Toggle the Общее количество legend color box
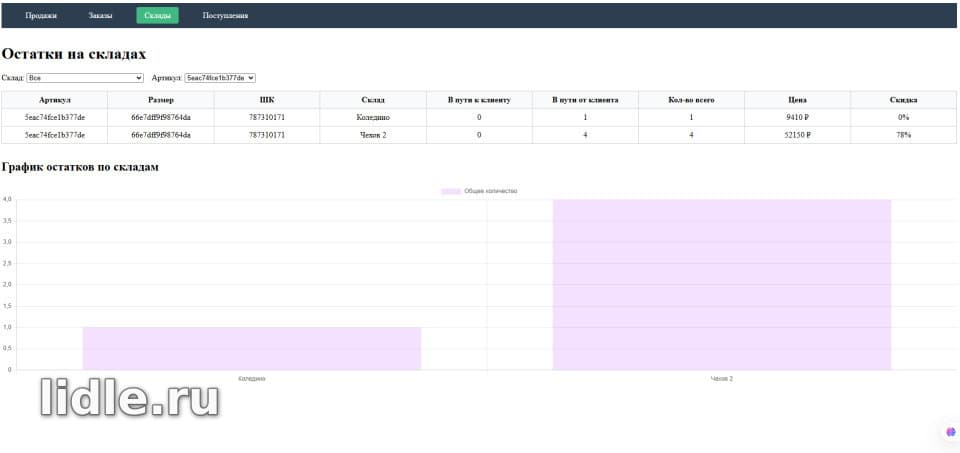 [451, 191]
